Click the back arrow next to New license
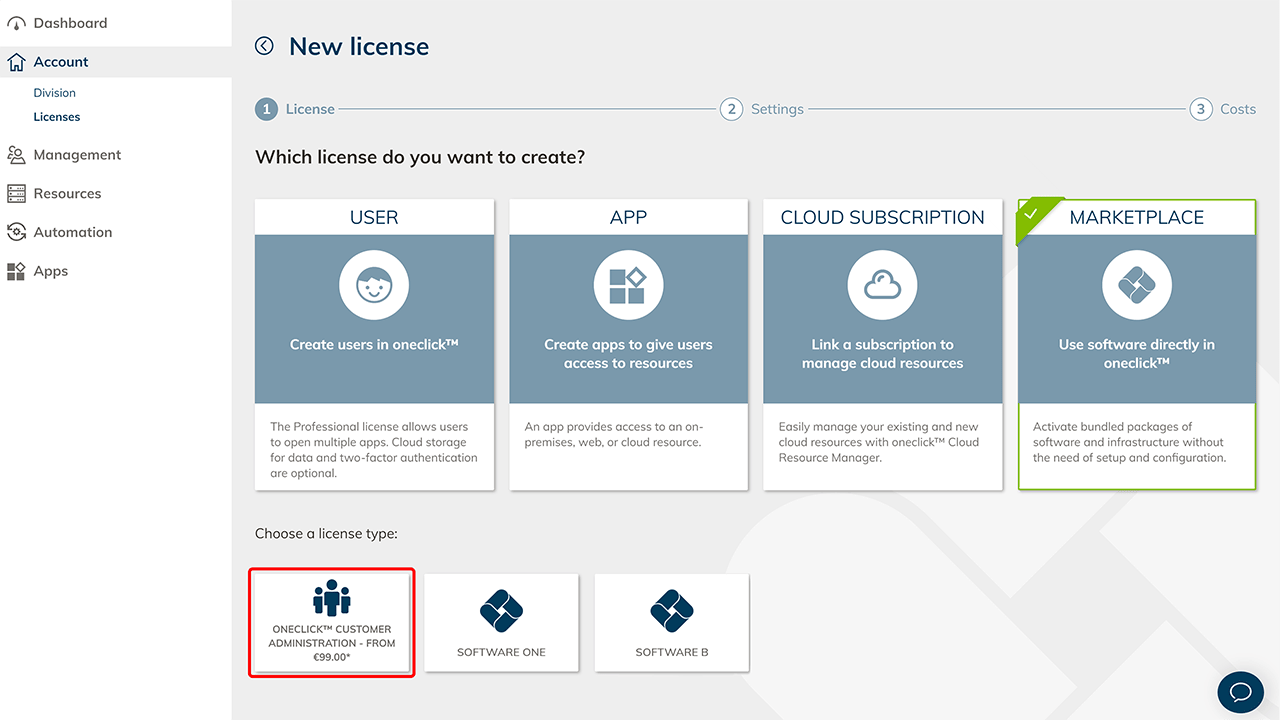Screen dimensions: 1280x720 (x=264, y=46)
